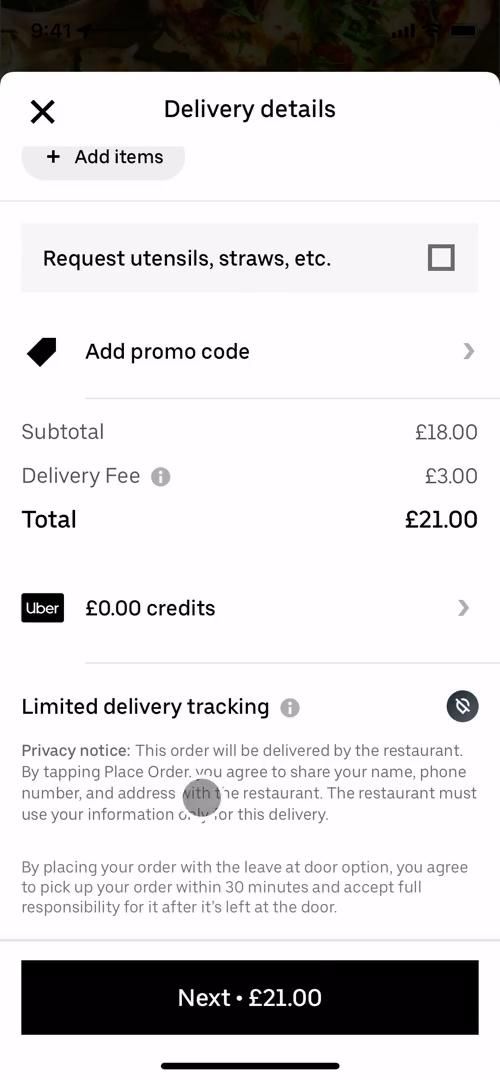Show Delivery Fee info icon details
The height and width of the screenshot is (1080, 500).
click(x=160, y=477)
